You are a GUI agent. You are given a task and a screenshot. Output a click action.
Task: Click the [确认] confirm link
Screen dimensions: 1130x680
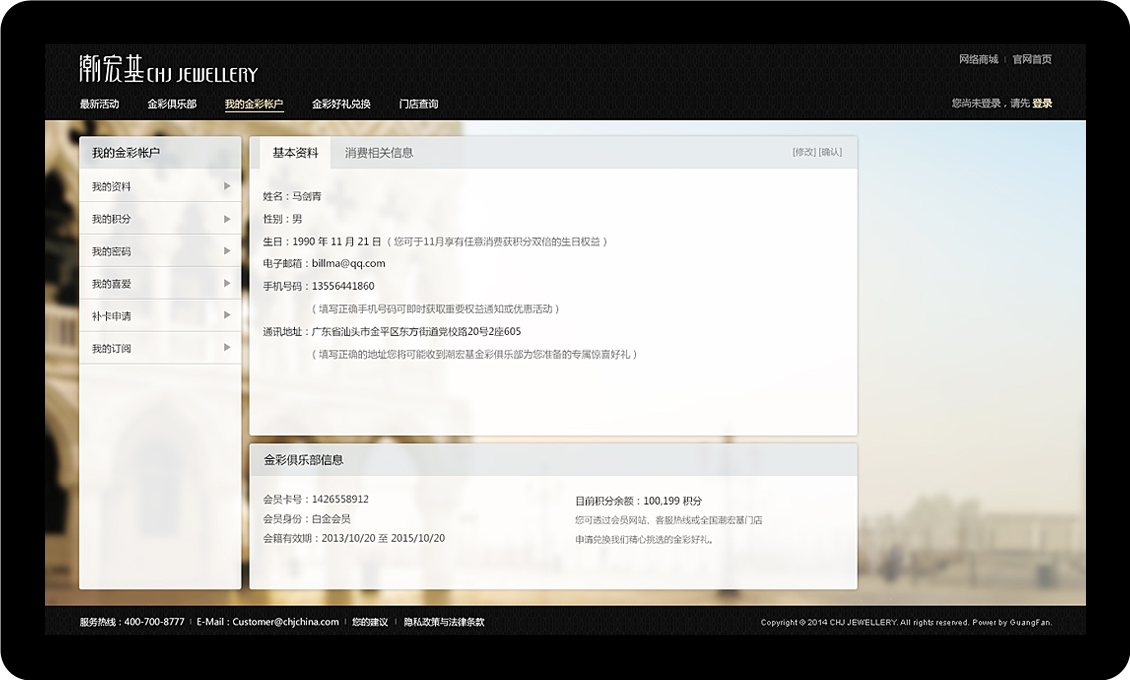830,152
